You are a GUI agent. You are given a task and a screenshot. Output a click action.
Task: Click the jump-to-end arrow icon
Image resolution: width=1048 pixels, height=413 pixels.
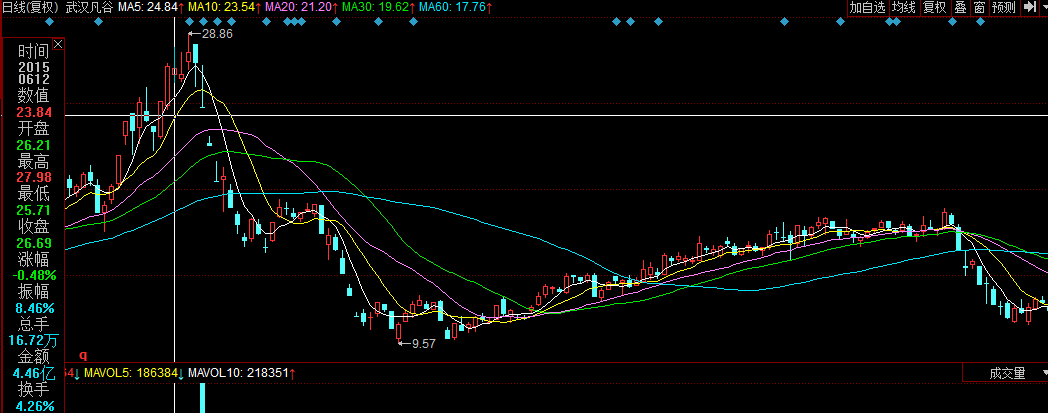(1028, 8)
